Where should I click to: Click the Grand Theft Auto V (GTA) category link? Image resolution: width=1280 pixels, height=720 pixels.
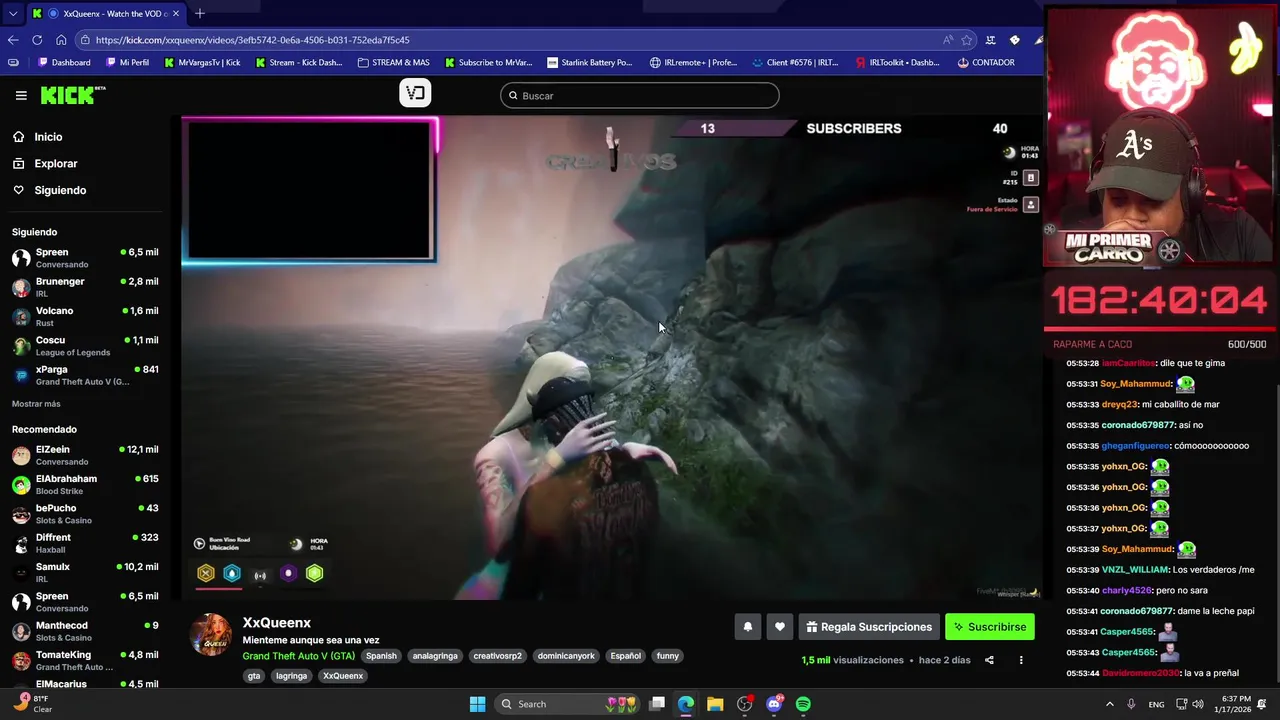point(298,656)
